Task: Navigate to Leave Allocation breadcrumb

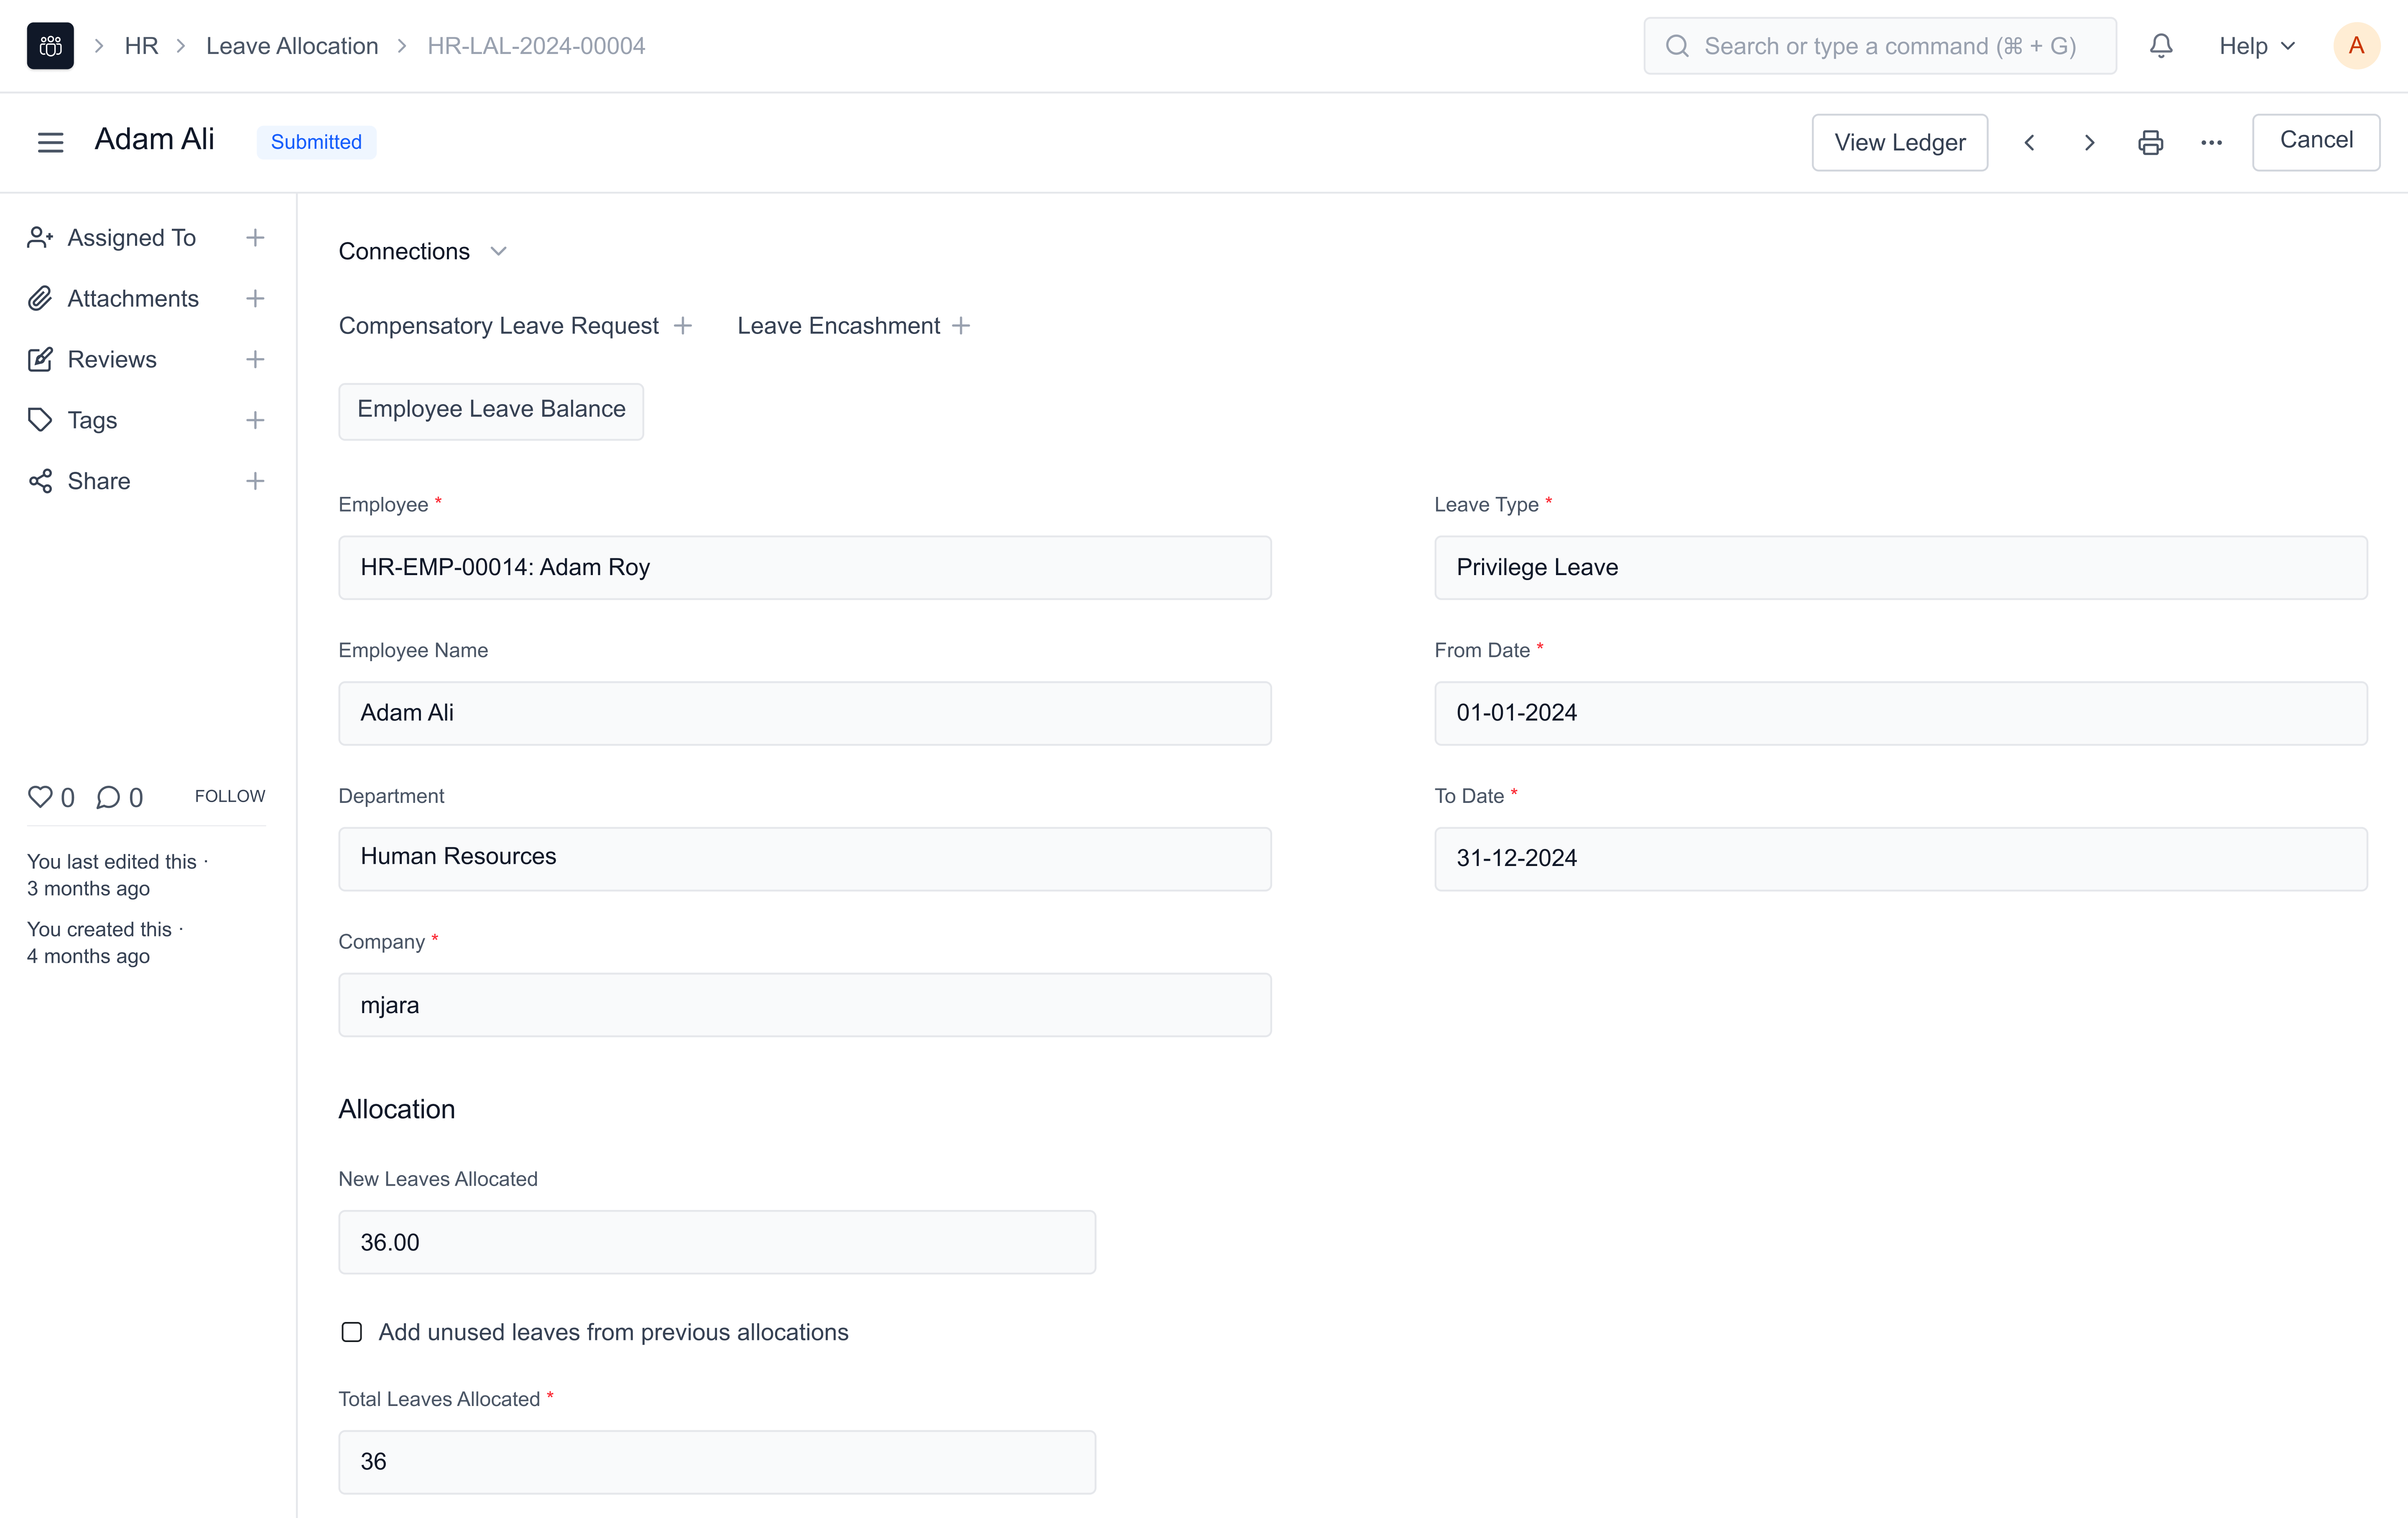Action: [292, 46]
